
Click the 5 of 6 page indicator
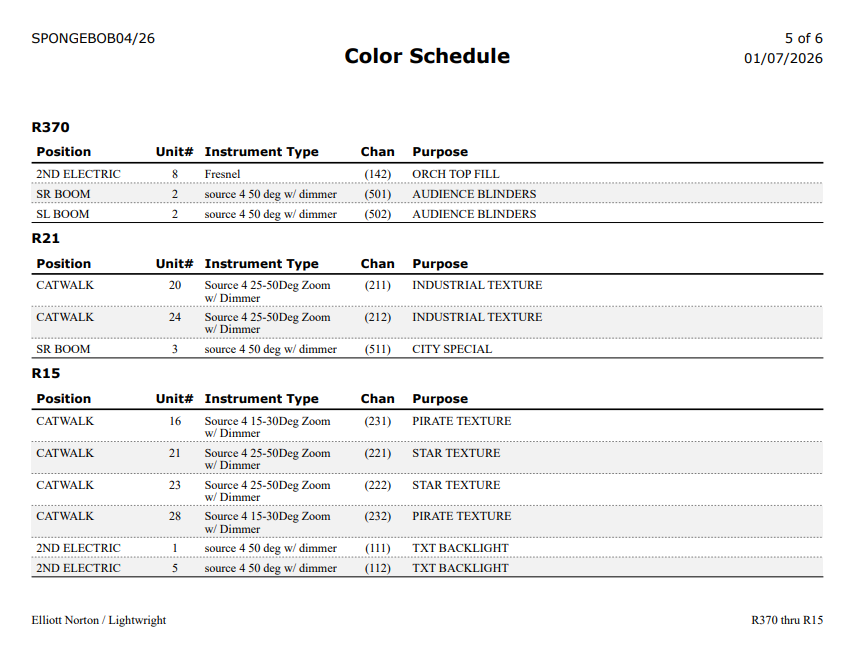pyautogui.click(x=803, y=38)
